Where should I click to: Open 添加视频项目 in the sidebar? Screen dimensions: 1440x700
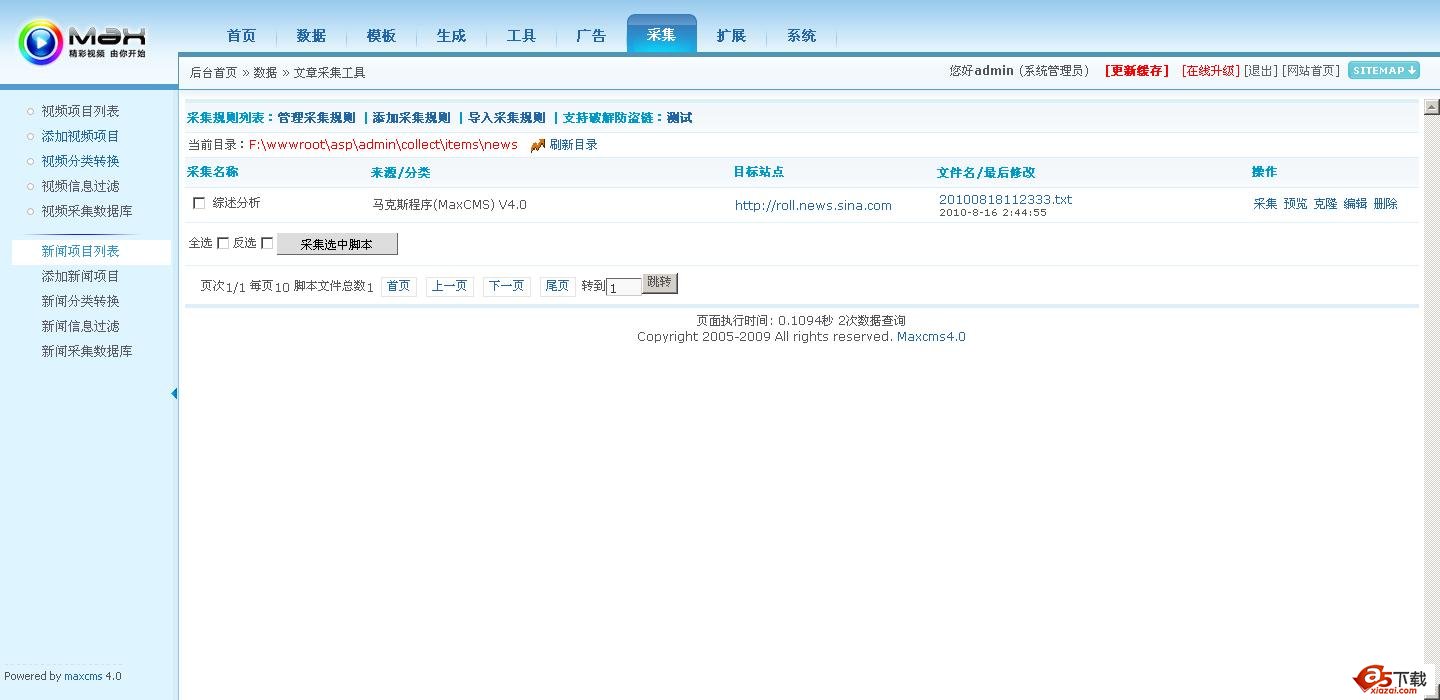coord(80,136)
